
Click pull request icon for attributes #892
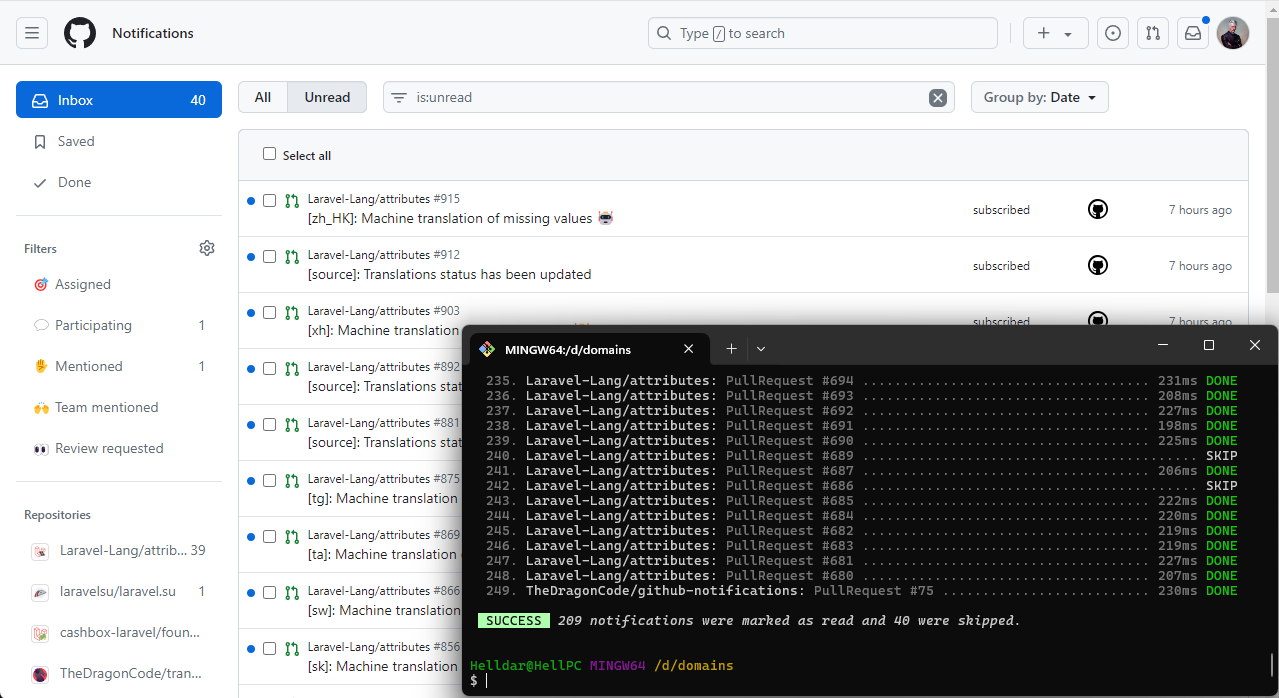[x=292, y=369]
